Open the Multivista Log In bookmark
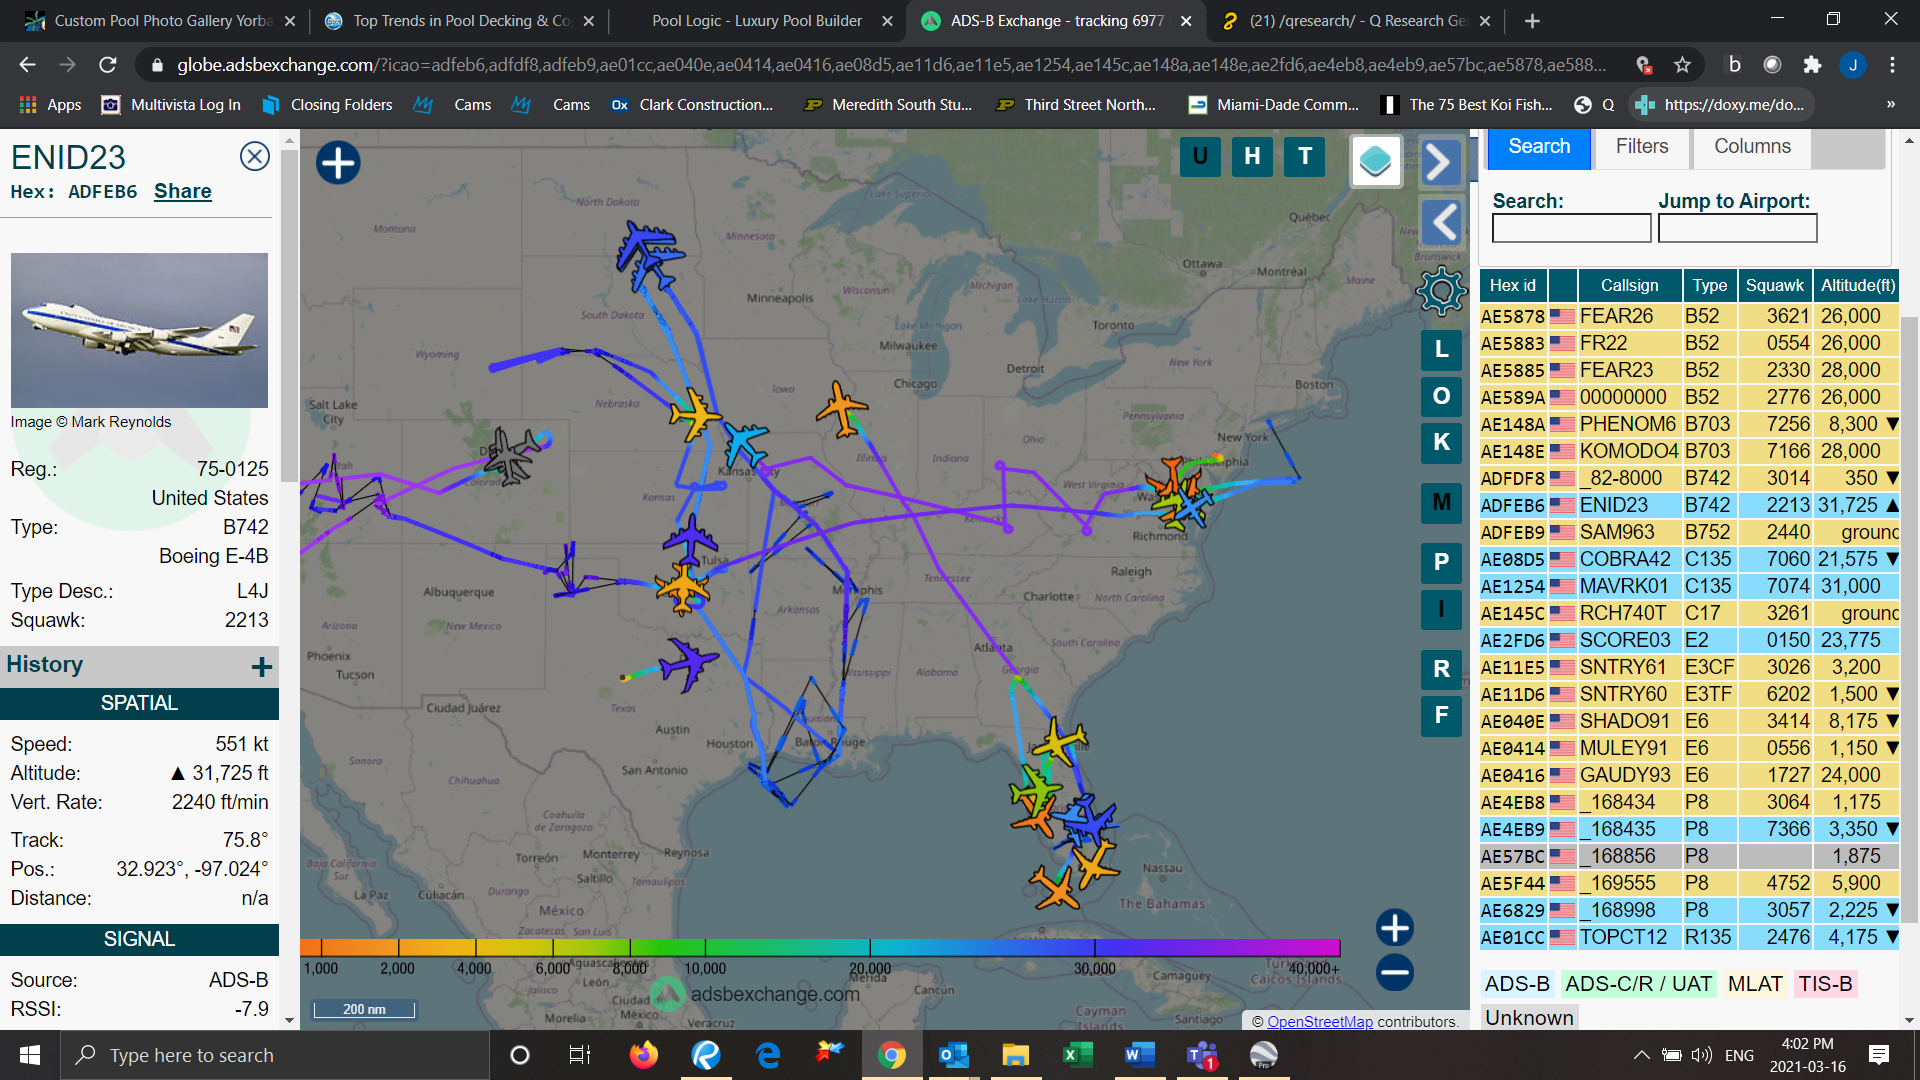 (172, 104)
